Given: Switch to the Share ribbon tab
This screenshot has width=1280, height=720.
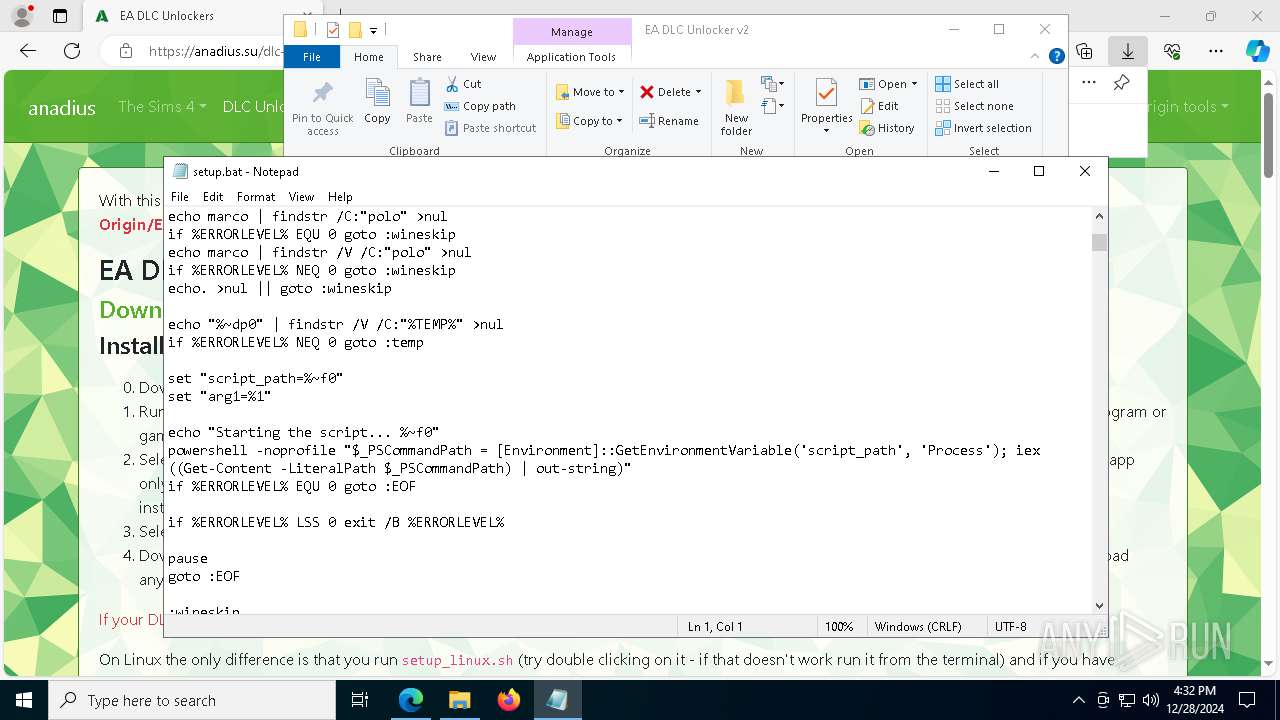Looking at the screenshot, I should coord(427,57).
